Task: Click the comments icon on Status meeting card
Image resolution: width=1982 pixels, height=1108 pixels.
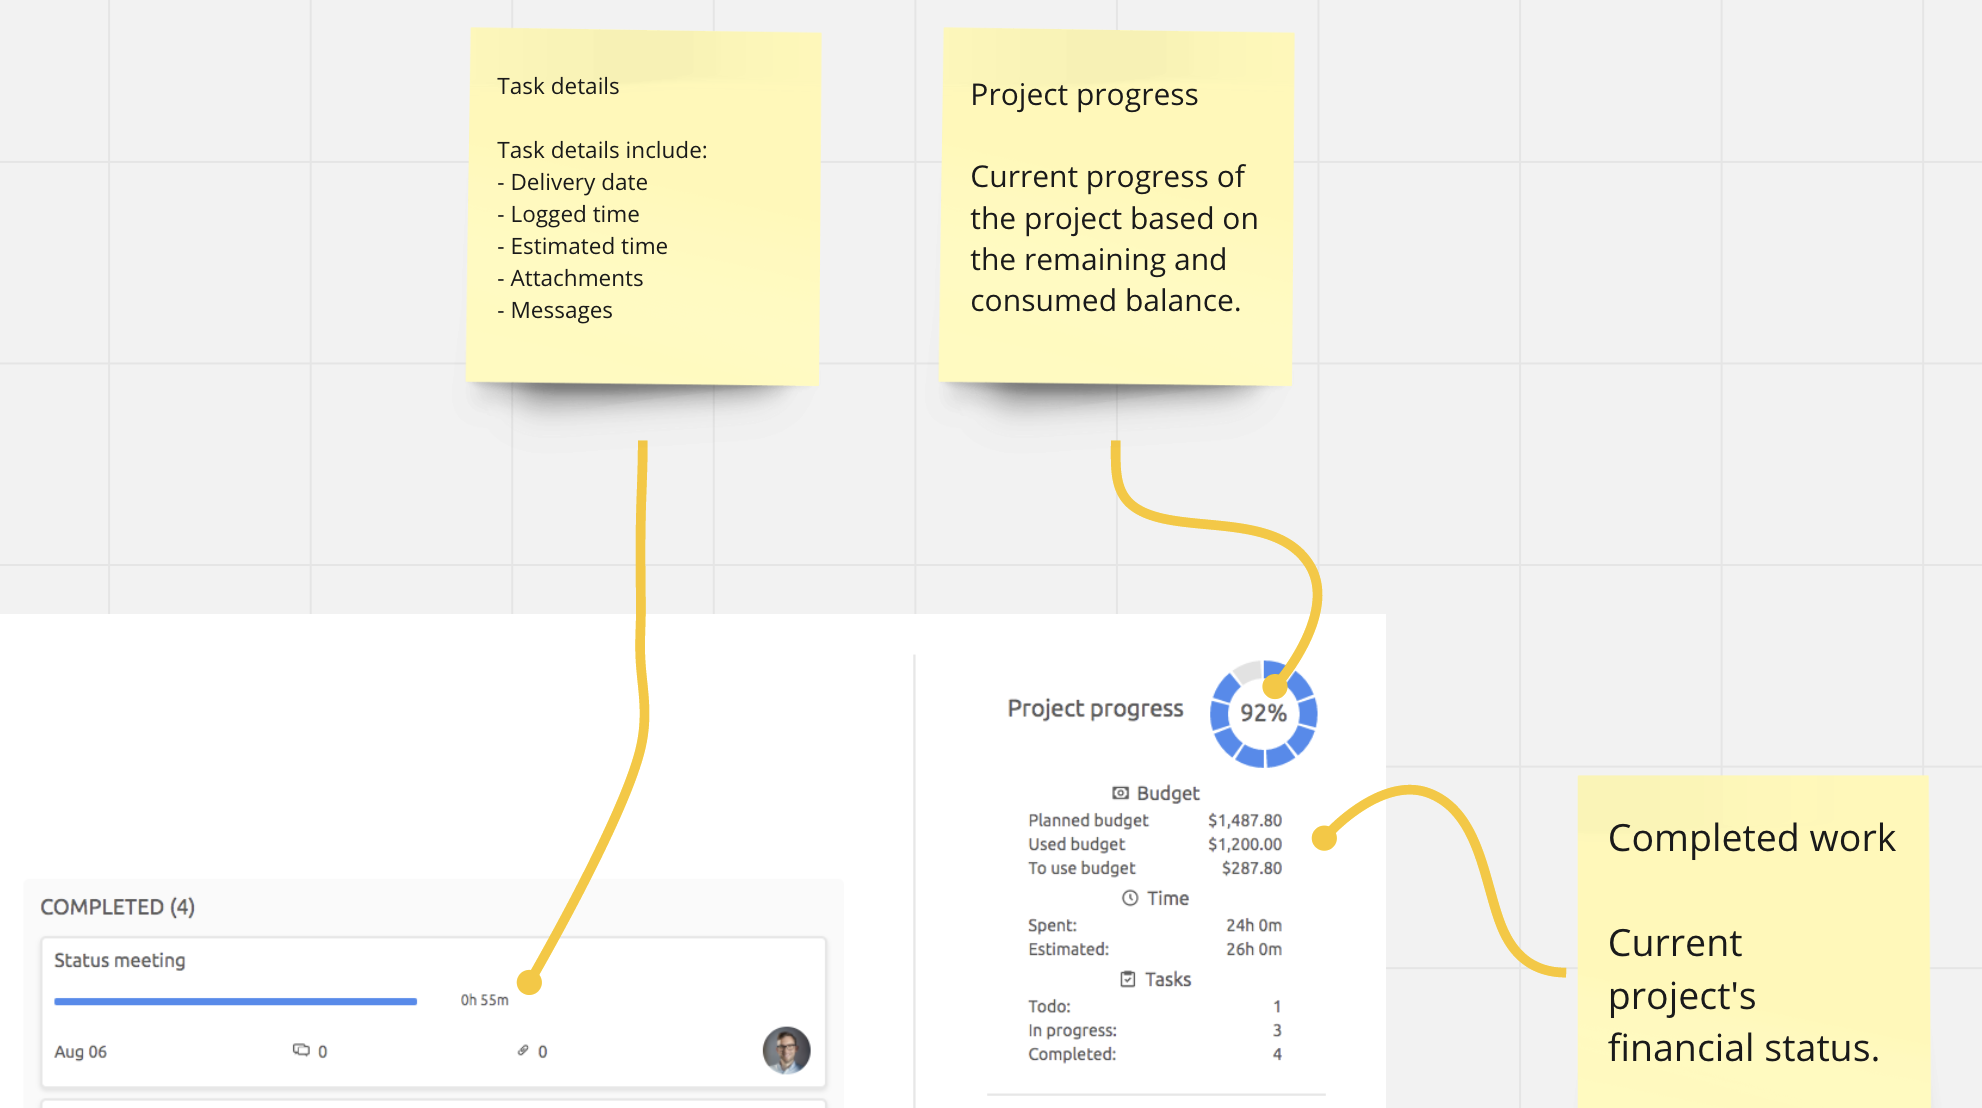Action: (301, 1050)
